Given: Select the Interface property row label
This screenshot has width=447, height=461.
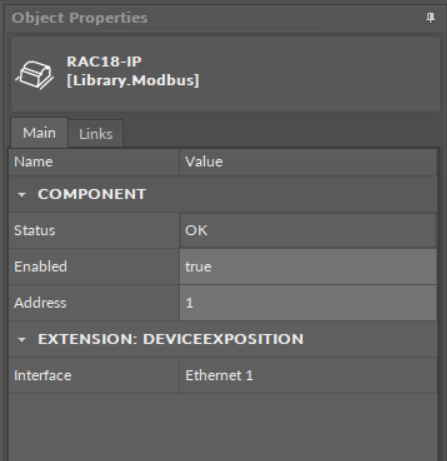Looking at the screenshot, I should [43, 376].
